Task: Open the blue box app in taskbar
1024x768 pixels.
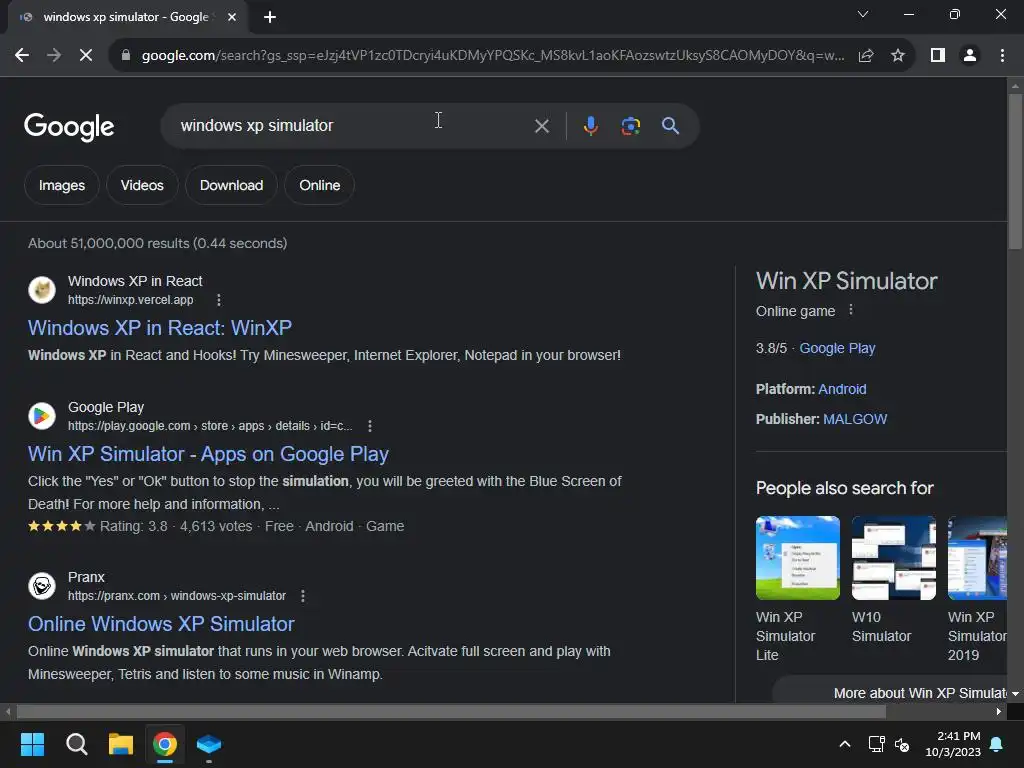Action: coord(209,744)
